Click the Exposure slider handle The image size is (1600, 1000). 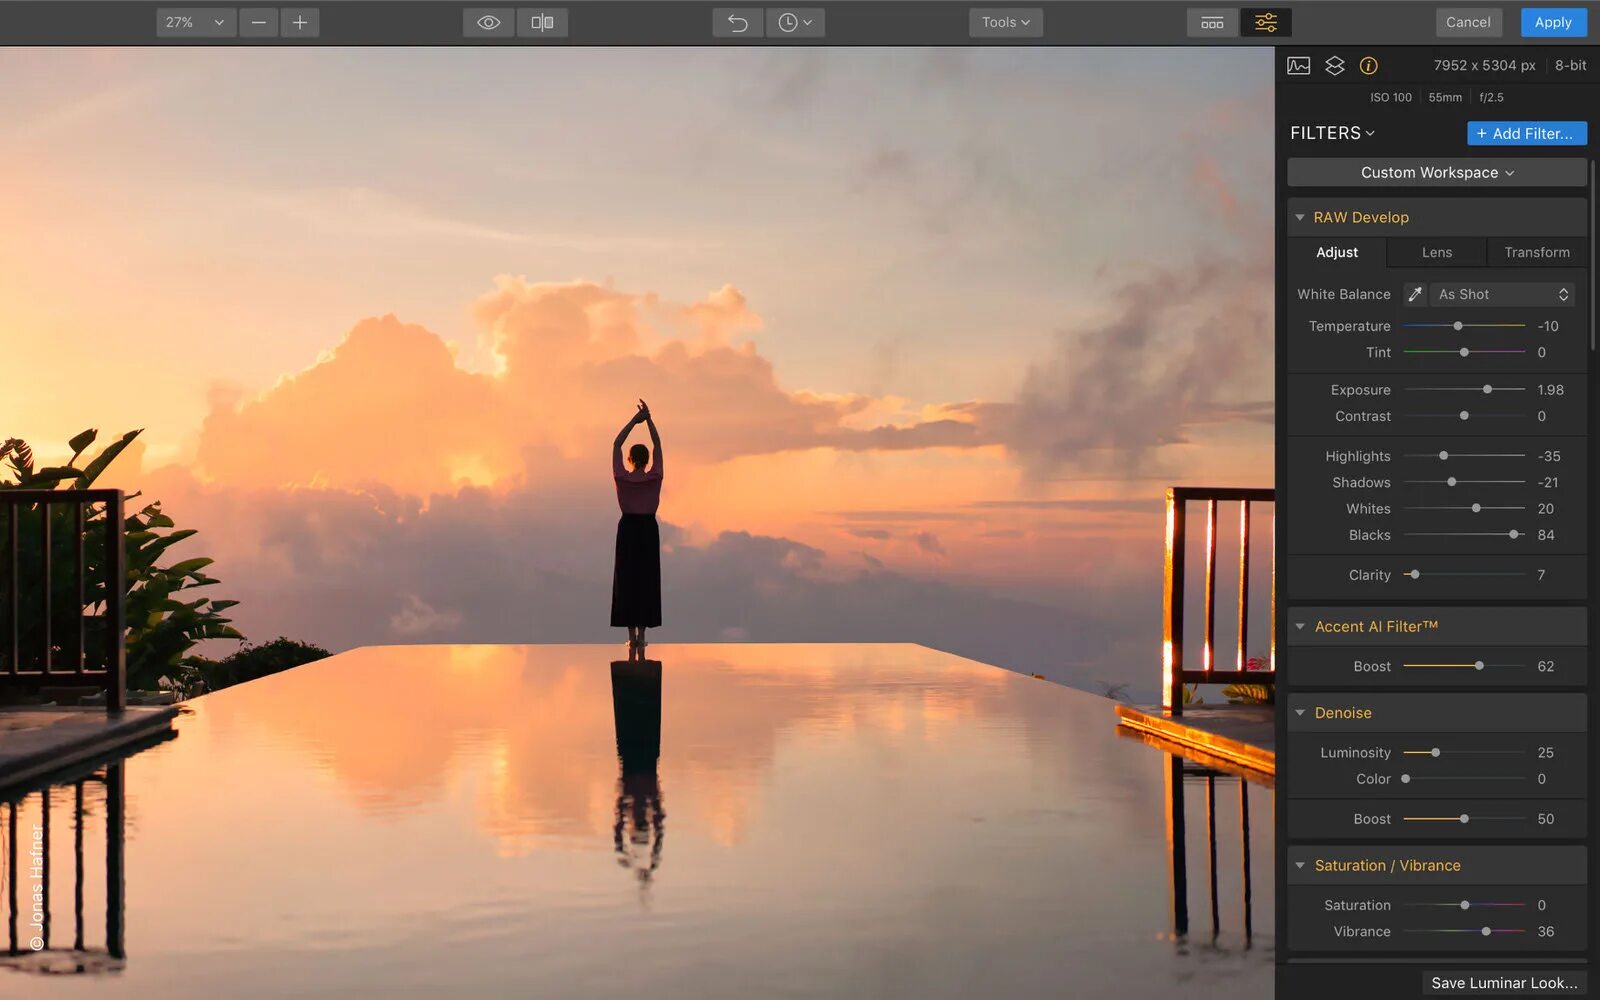click(1487, 389)
